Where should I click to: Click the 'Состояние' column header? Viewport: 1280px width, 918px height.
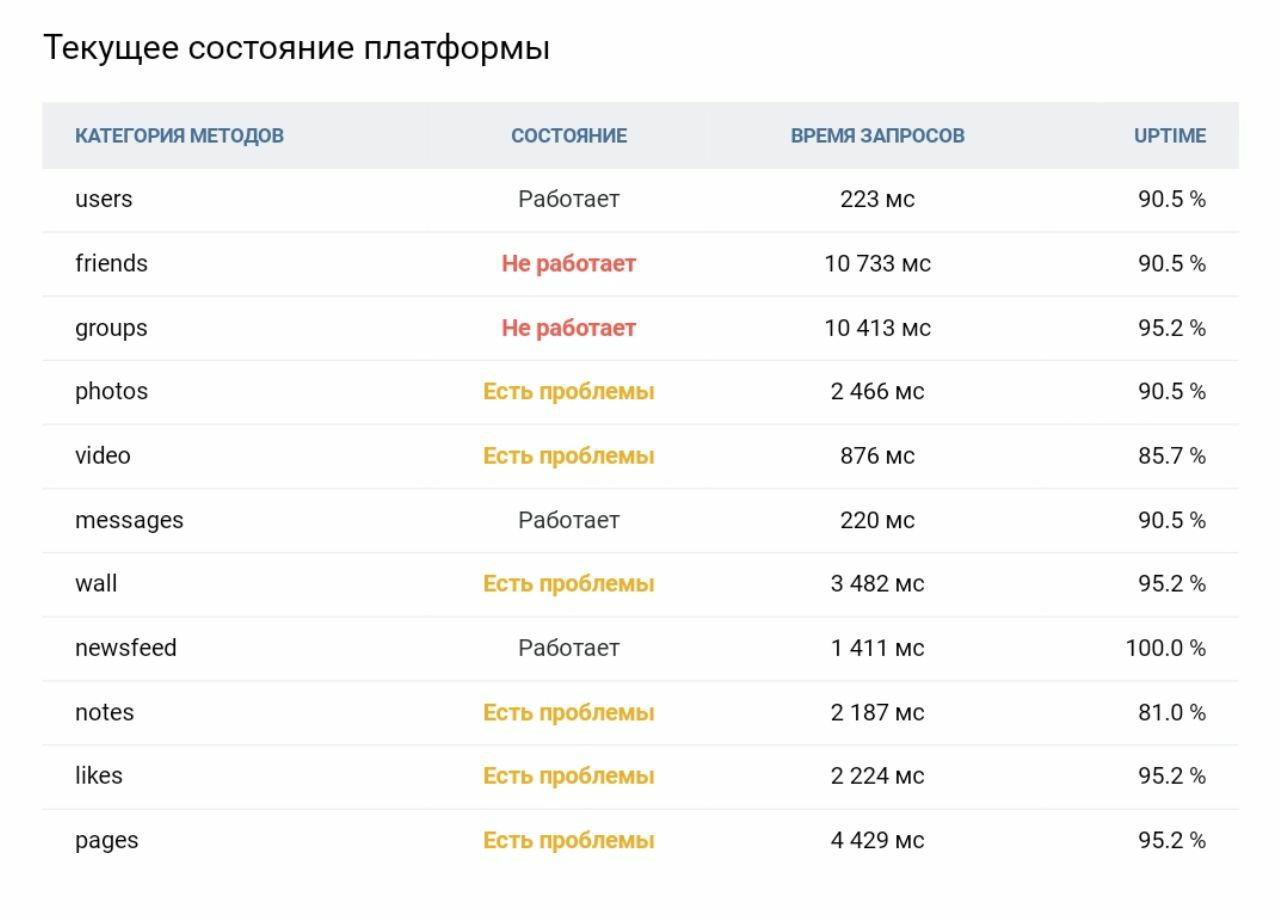[x=569, y=136]
